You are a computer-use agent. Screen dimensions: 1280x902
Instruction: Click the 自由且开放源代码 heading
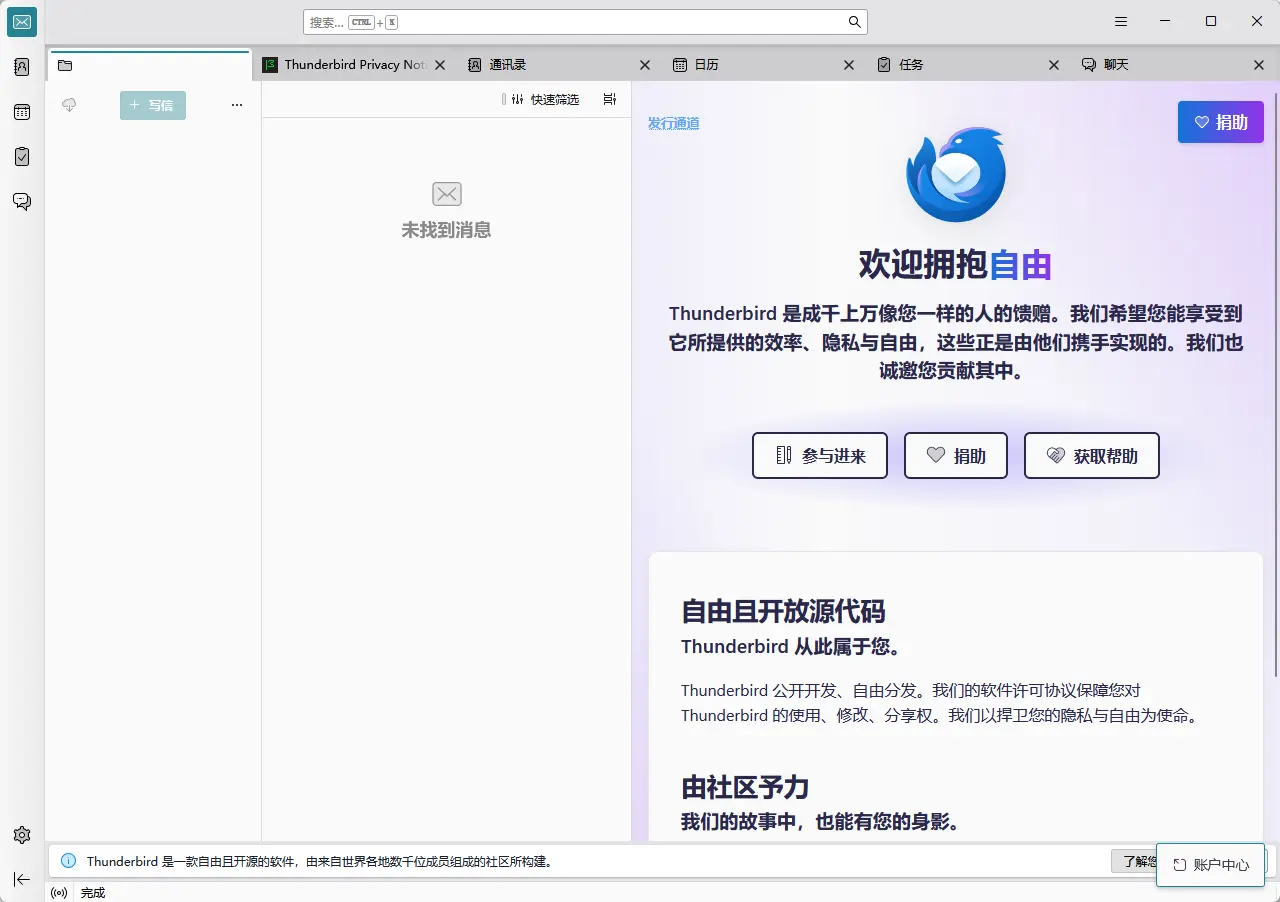(783, 611)
